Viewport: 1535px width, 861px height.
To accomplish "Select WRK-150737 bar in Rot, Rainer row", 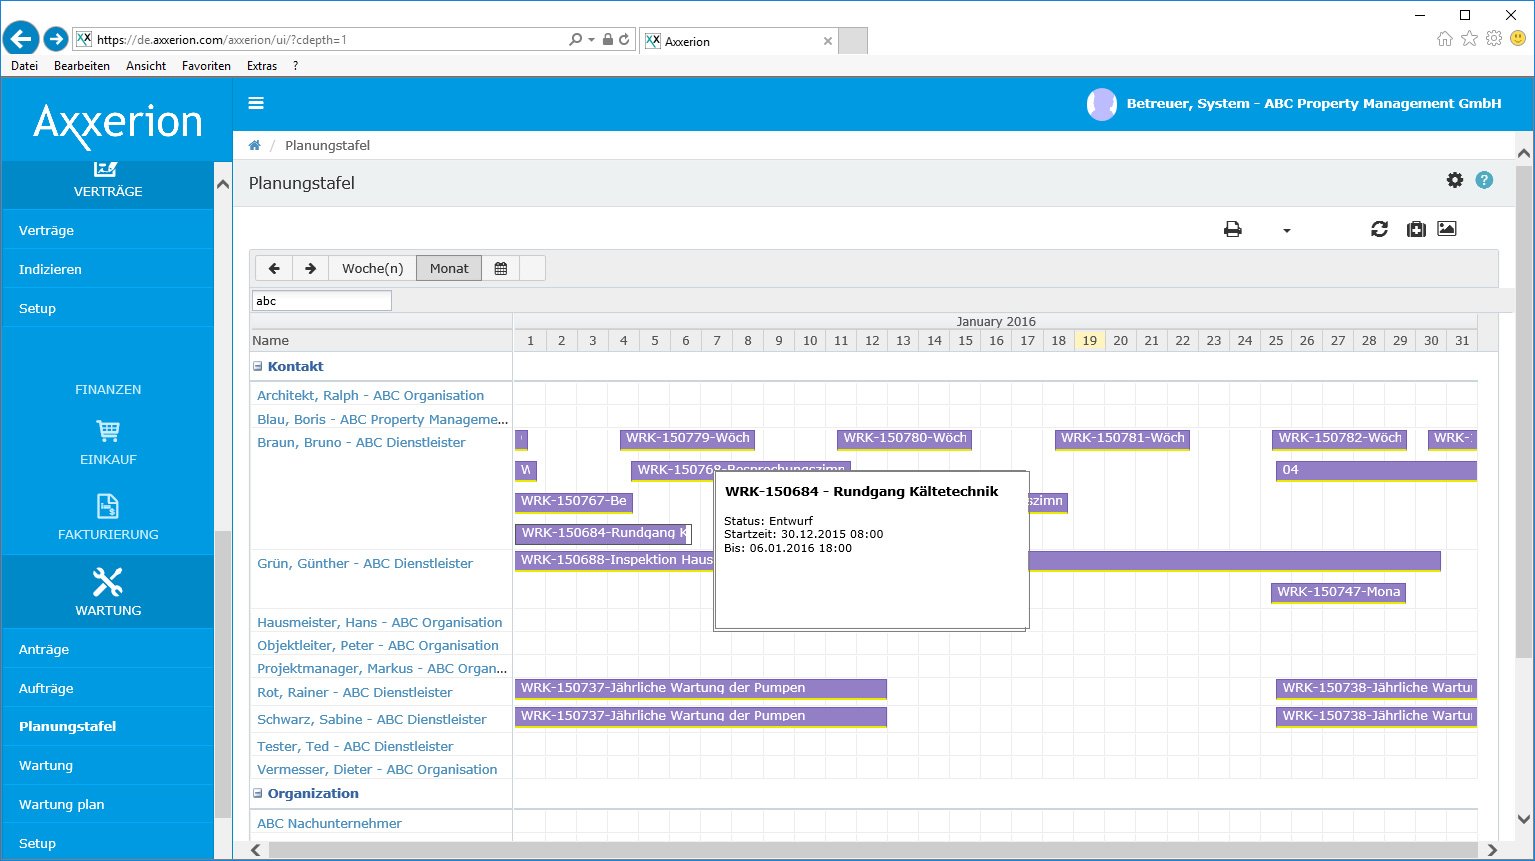I will pos(701,689).
